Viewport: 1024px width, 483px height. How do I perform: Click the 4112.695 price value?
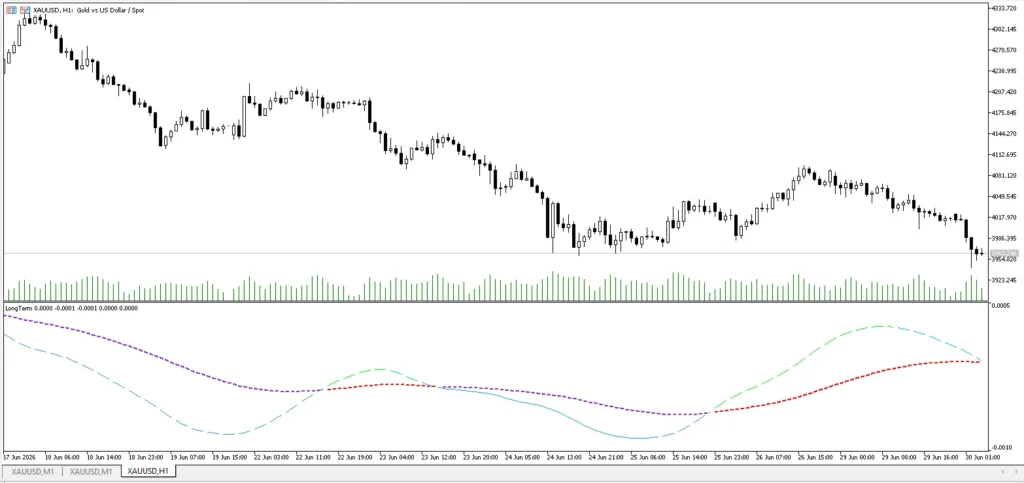click(1005, 155)
